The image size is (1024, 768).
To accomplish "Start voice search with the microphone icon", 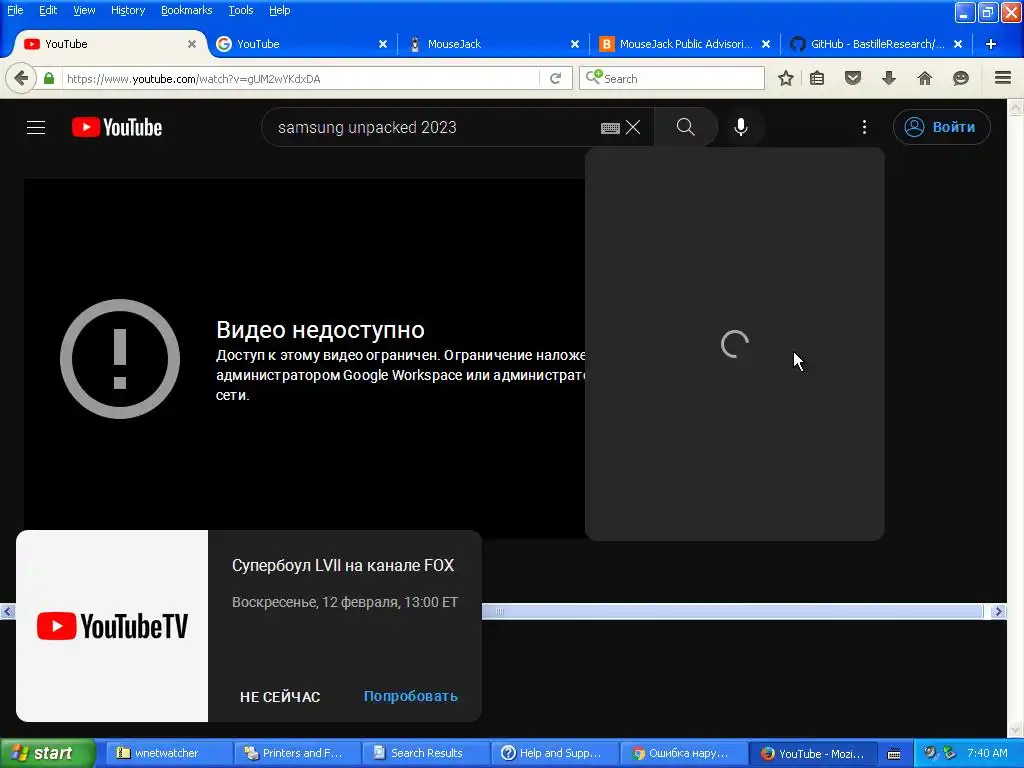I will tap(741, 127).
